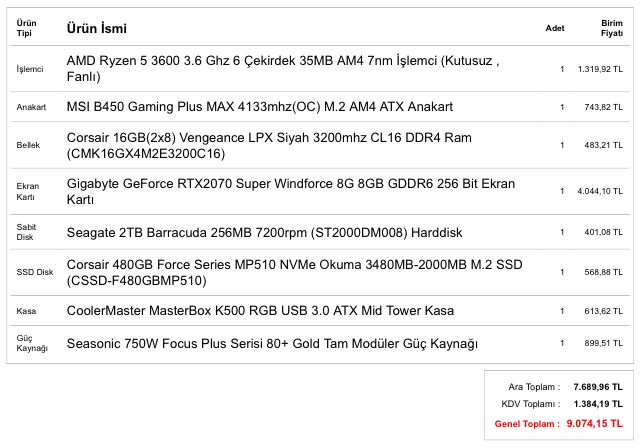The width and height of the screenshot is (640, 448).
Task: Click the 'Ürün Tipi' column header
Action: tap(26, 28)
